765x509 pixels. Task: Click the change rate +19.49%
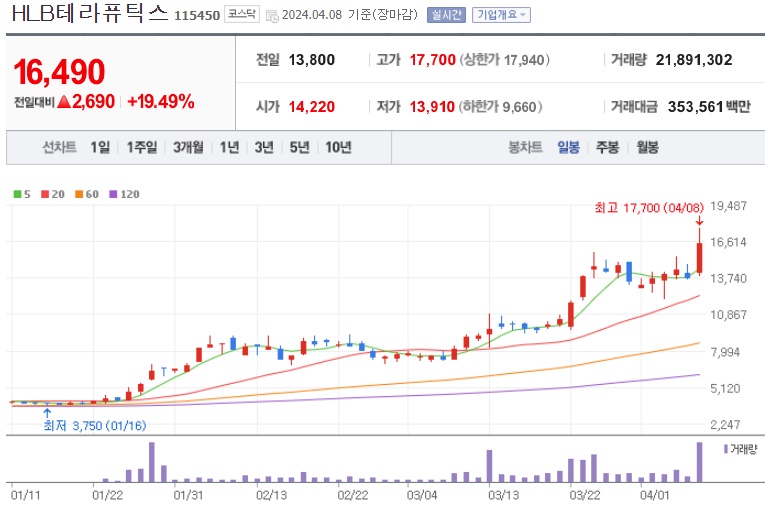point(161,102)
